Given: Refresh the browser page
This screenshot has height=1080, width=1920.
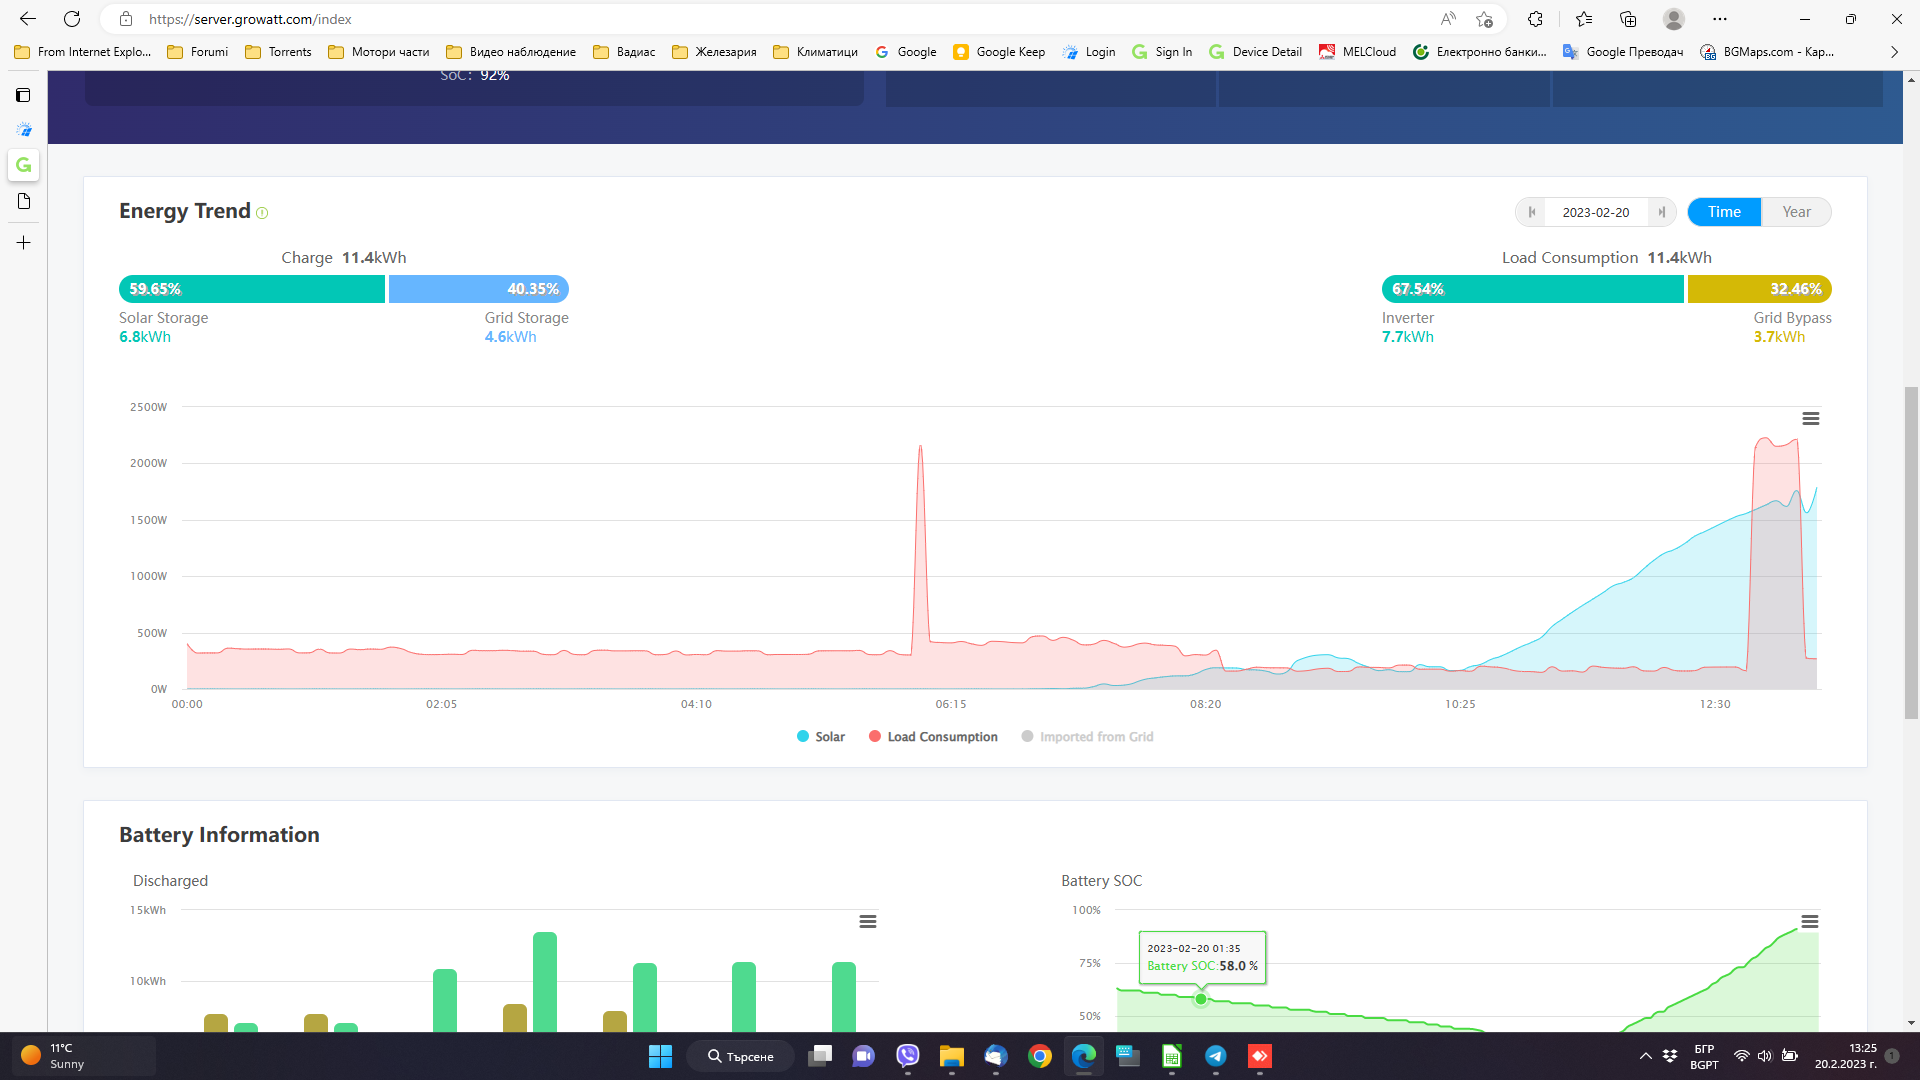Looking at the screenshot, I should tap(72, 19).
